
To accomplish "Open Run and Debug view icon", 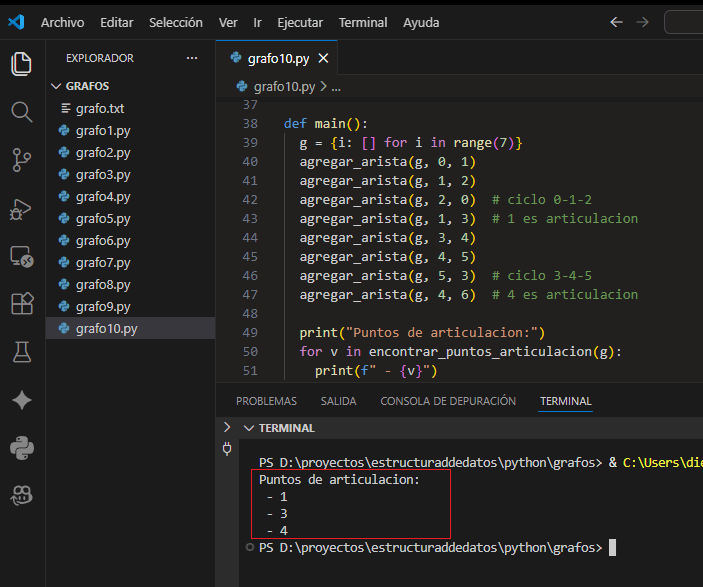I will (21, 208).
